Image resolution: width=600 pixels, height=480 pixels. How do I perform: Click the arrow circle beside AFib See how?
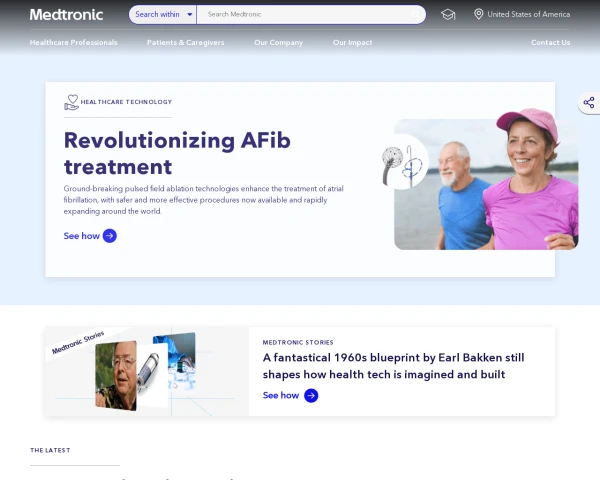(110, 236)
